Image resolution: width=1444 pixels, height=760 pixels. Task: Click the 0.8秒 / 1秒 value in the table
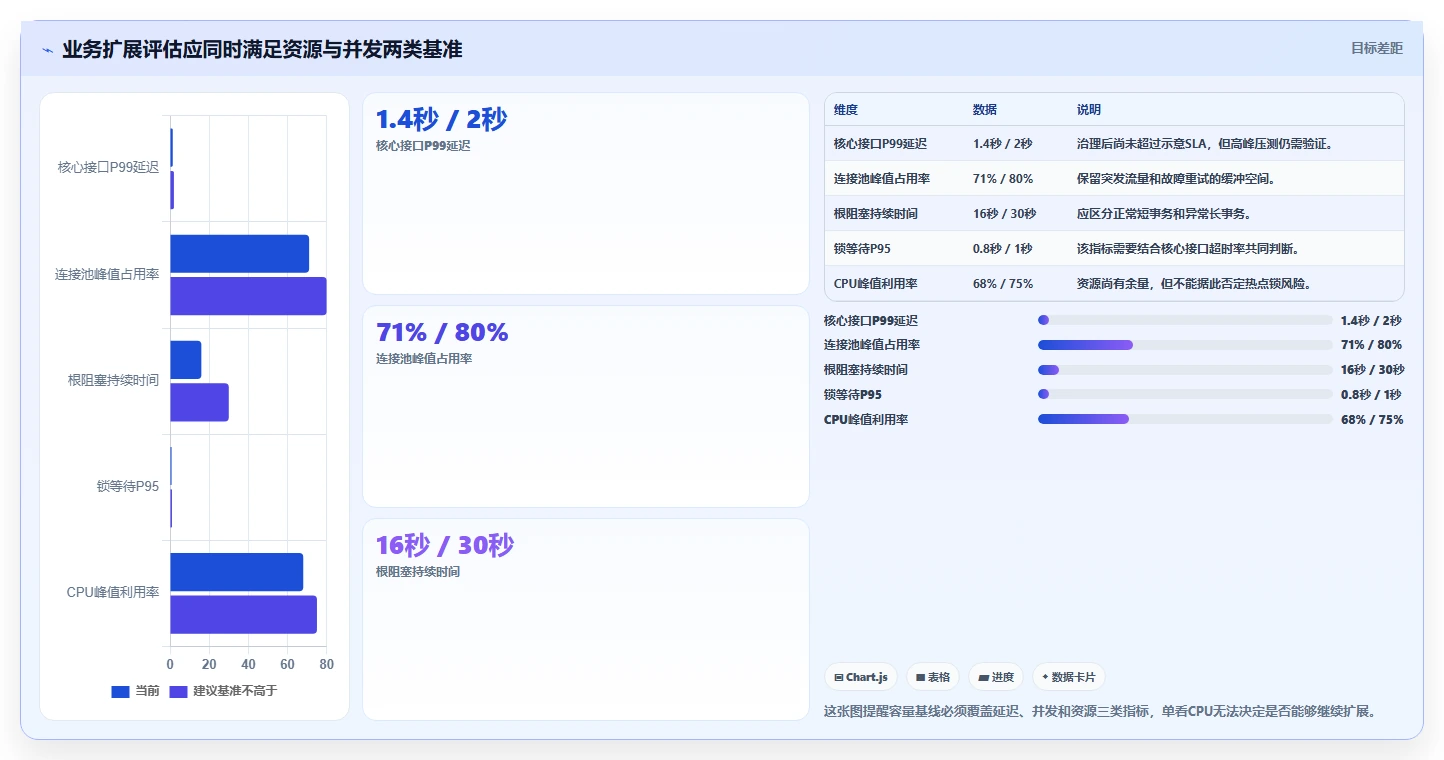coord(1003,248)
